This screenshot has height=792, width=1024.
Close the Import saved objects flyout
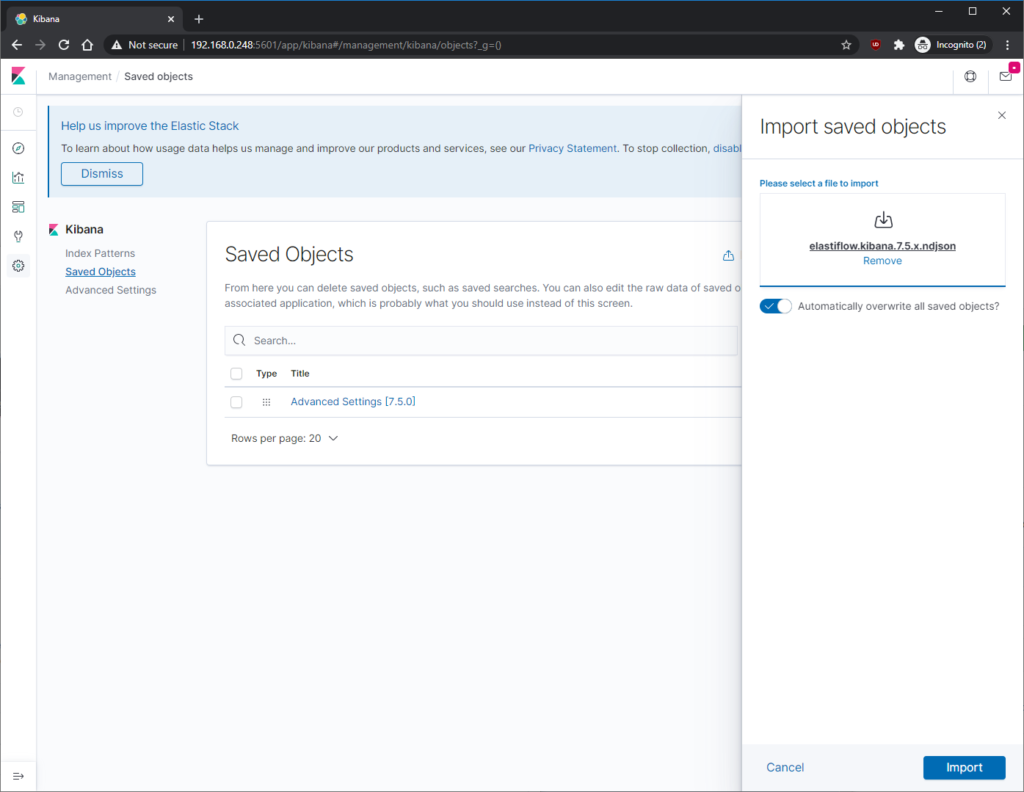[1002, 116]
